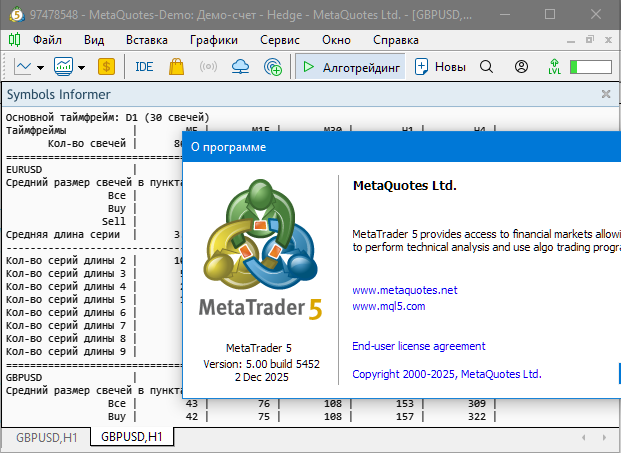The height and width of the screenshot is (453, 621).
Task: Click the Средняя длина серии row
Action: coord(63,235)
